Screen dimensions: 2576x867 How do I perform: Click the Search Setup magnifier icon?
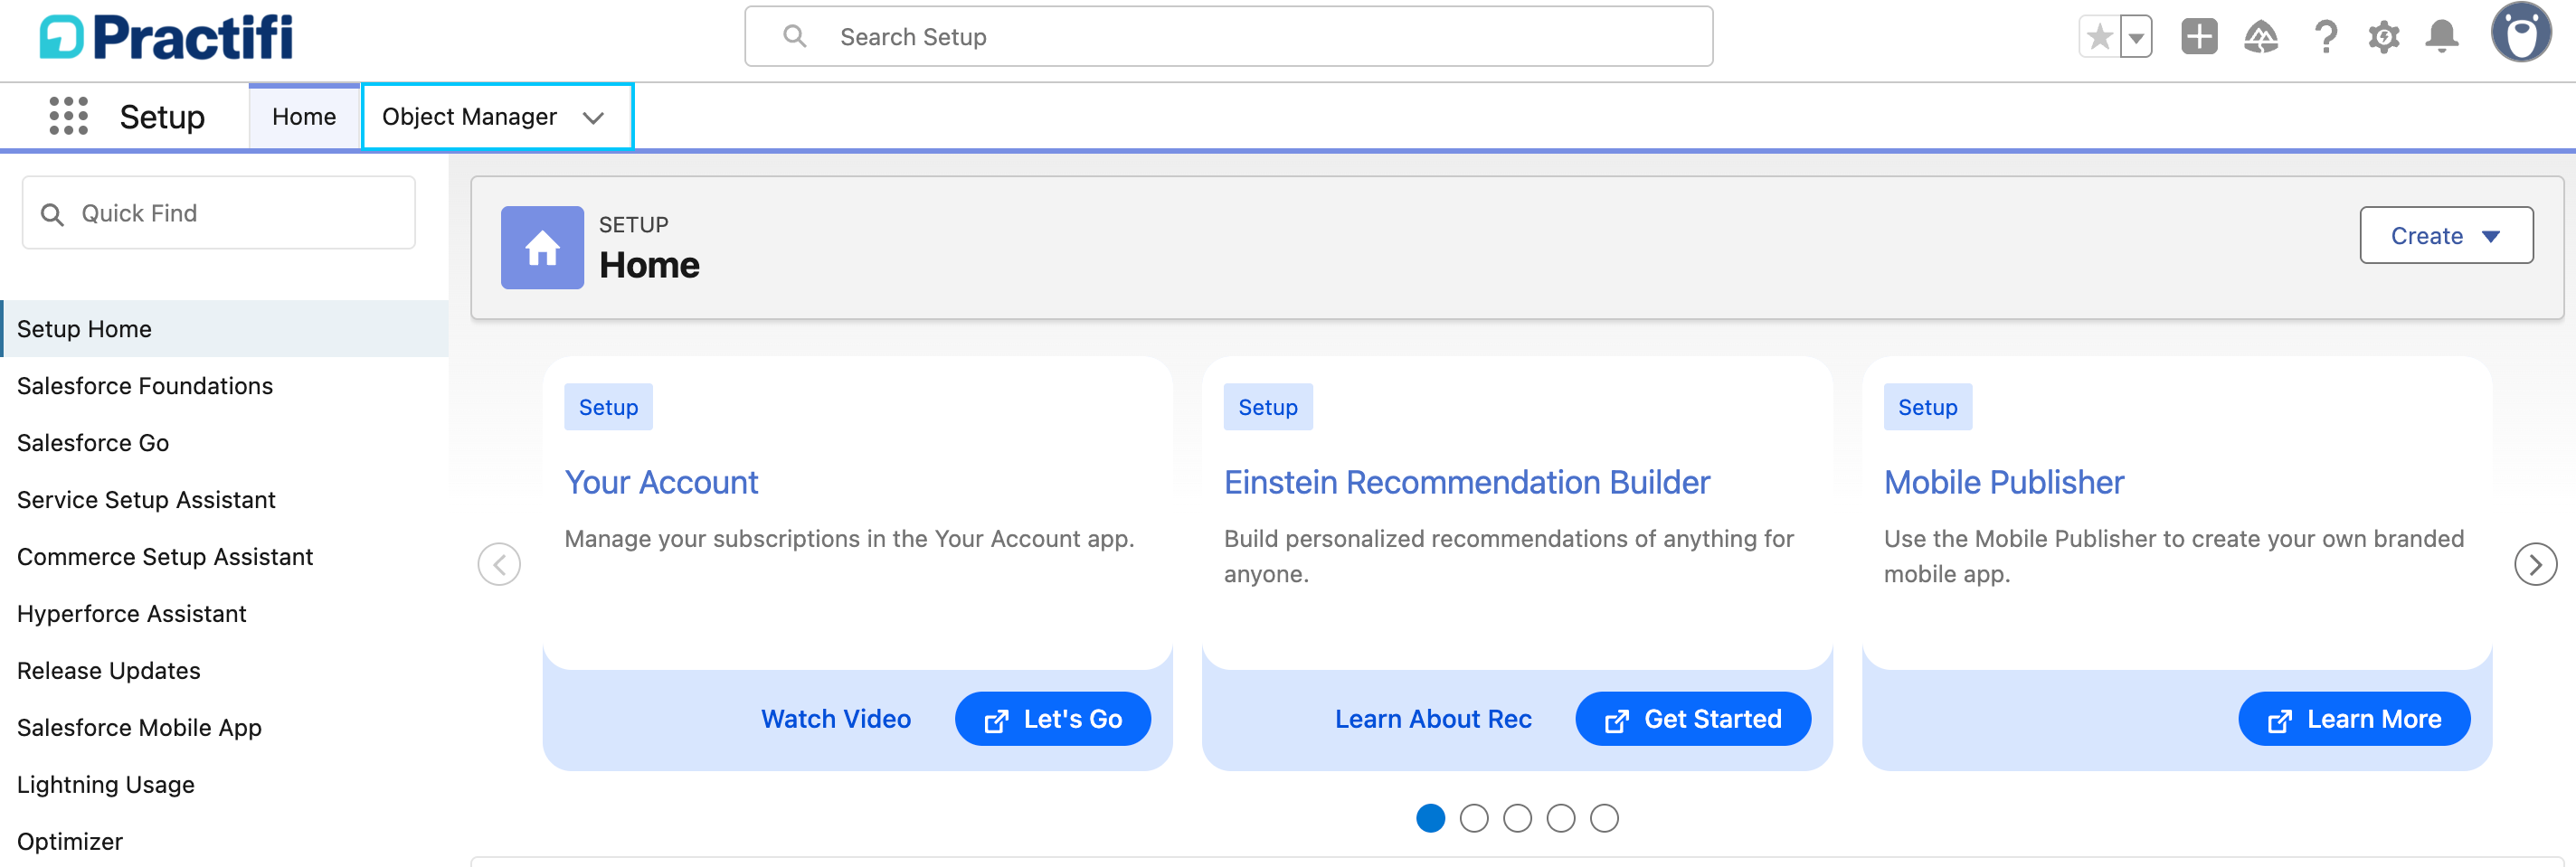pyautogui.click(x=794, y=36)
